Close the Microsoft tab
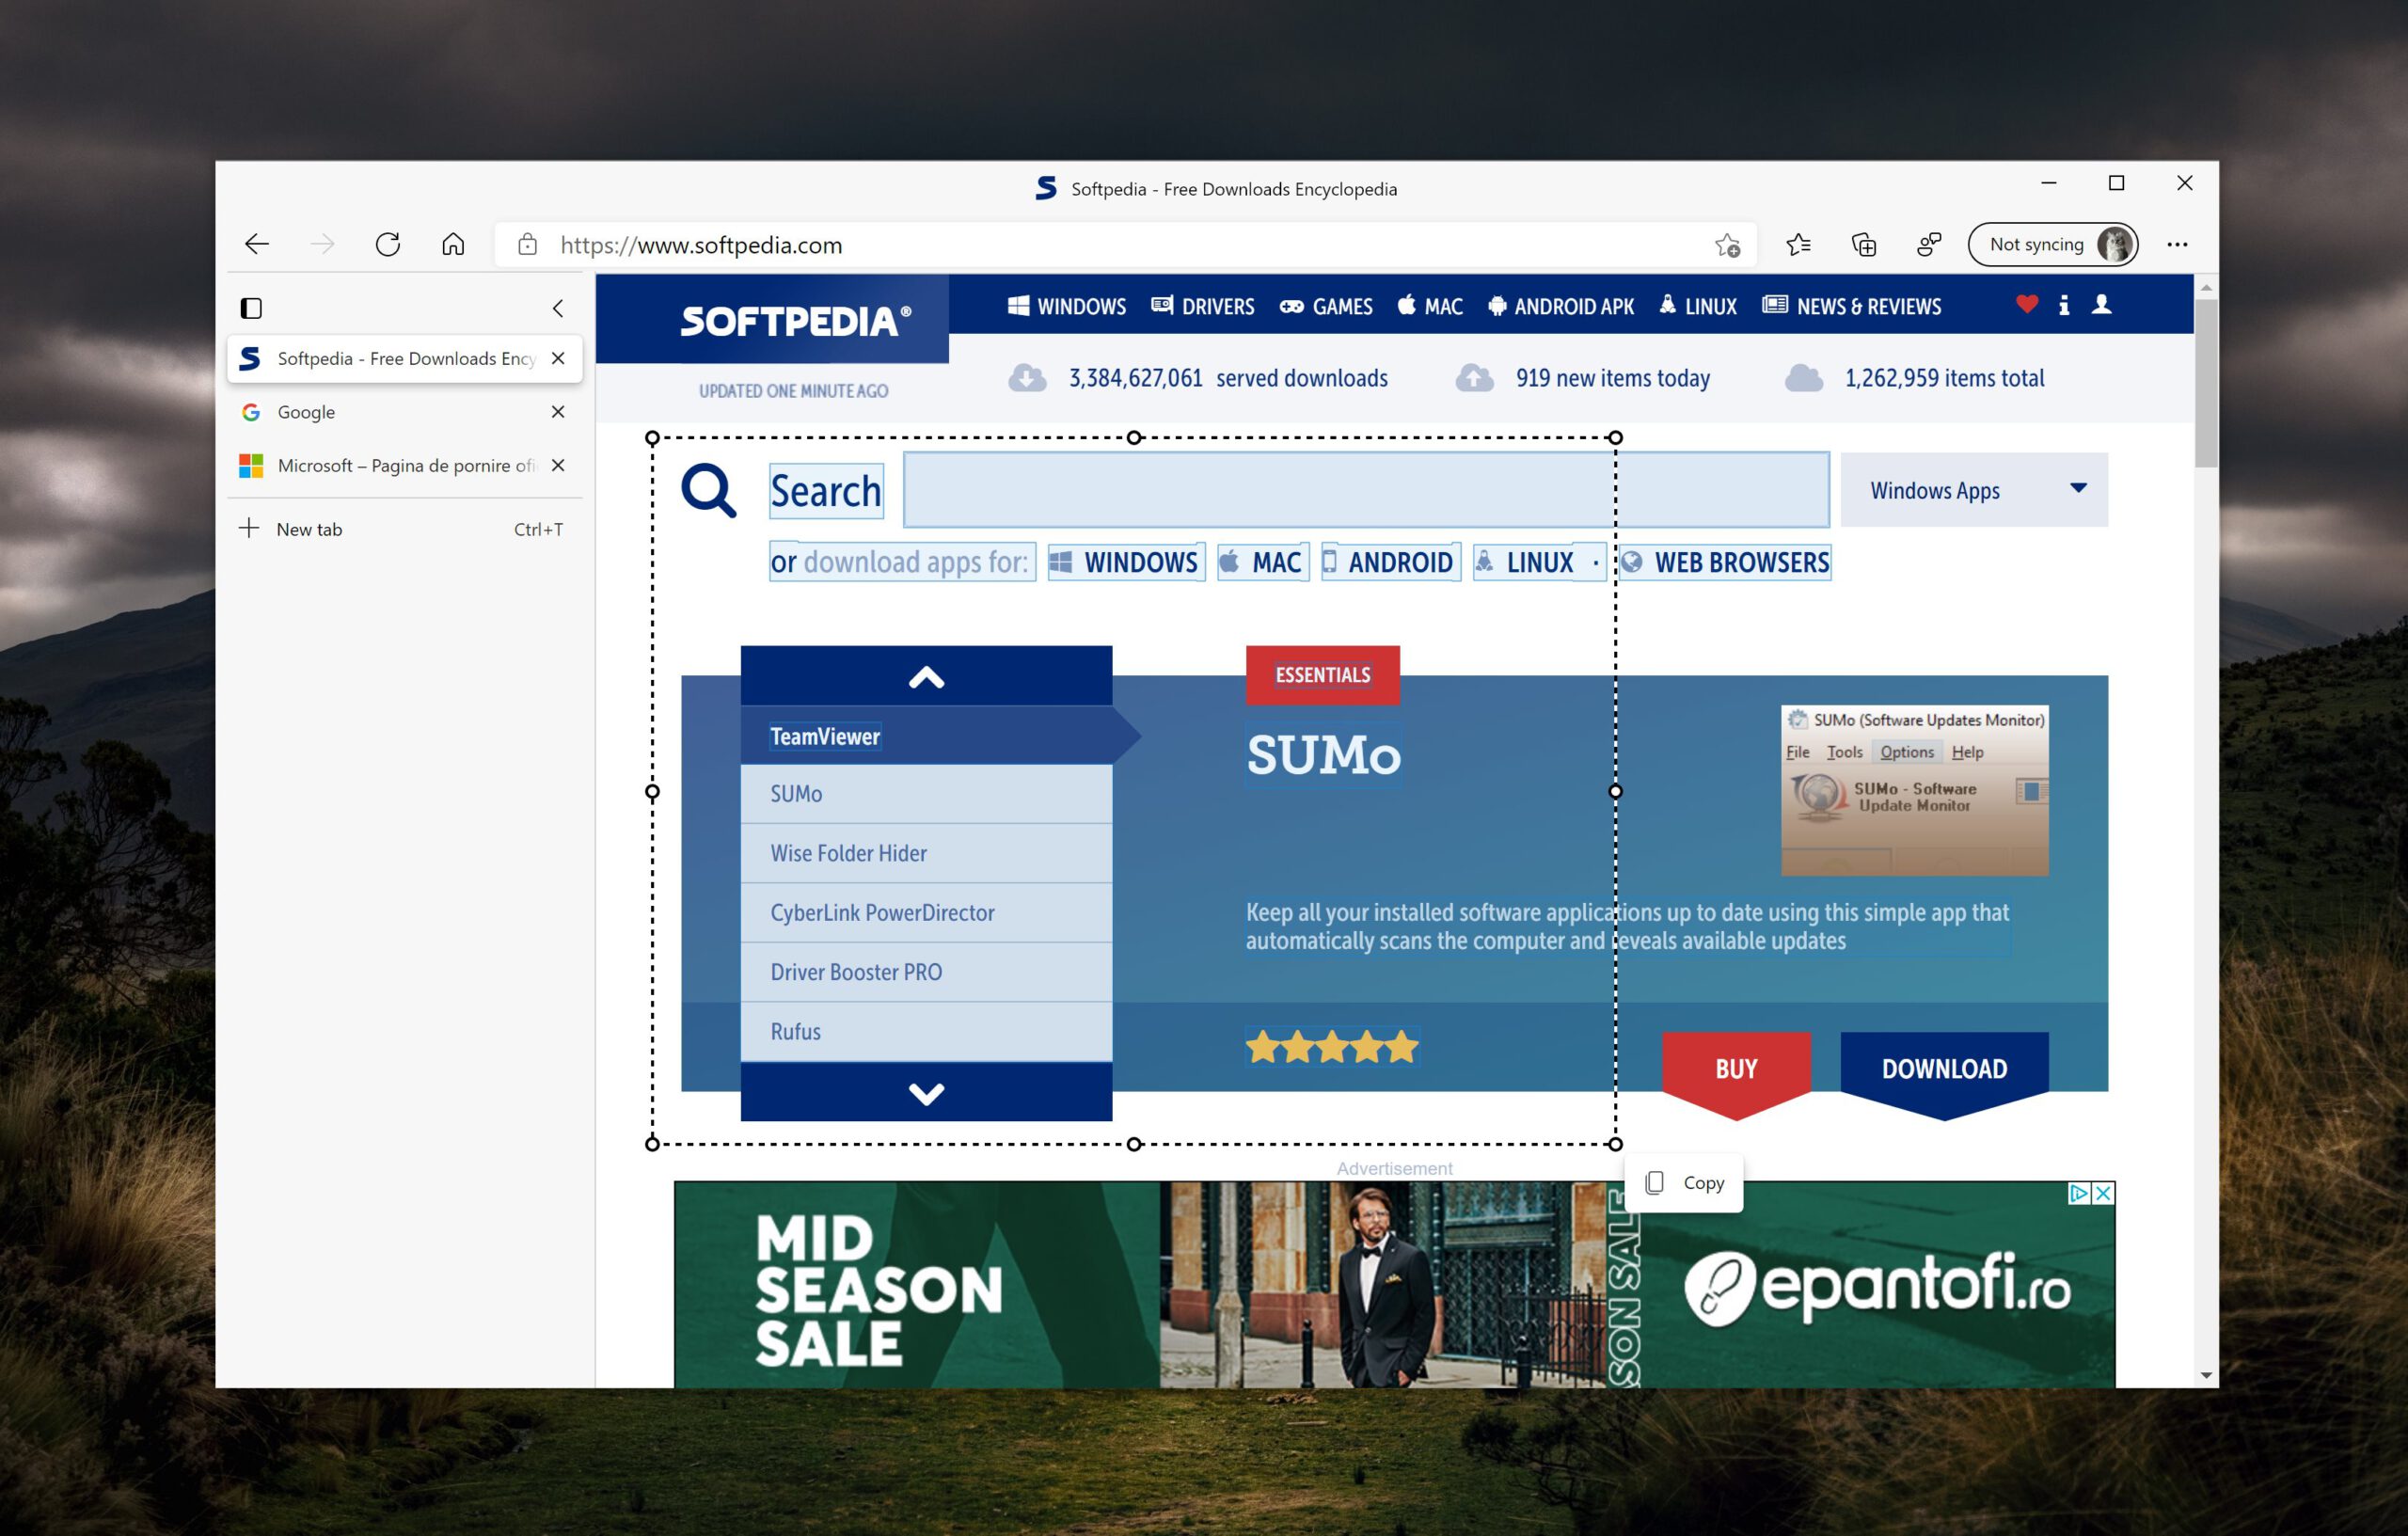 (558, 465)
